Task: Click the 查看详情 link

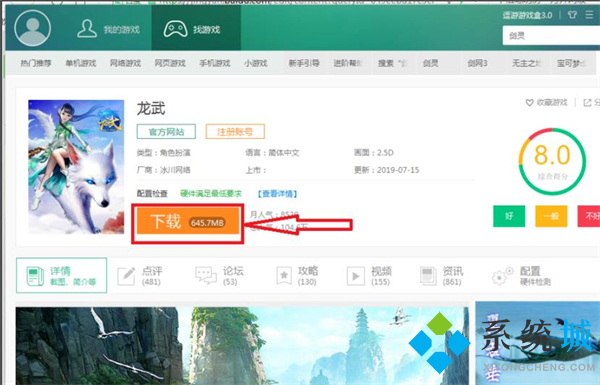Action: [x=277, y=194]
